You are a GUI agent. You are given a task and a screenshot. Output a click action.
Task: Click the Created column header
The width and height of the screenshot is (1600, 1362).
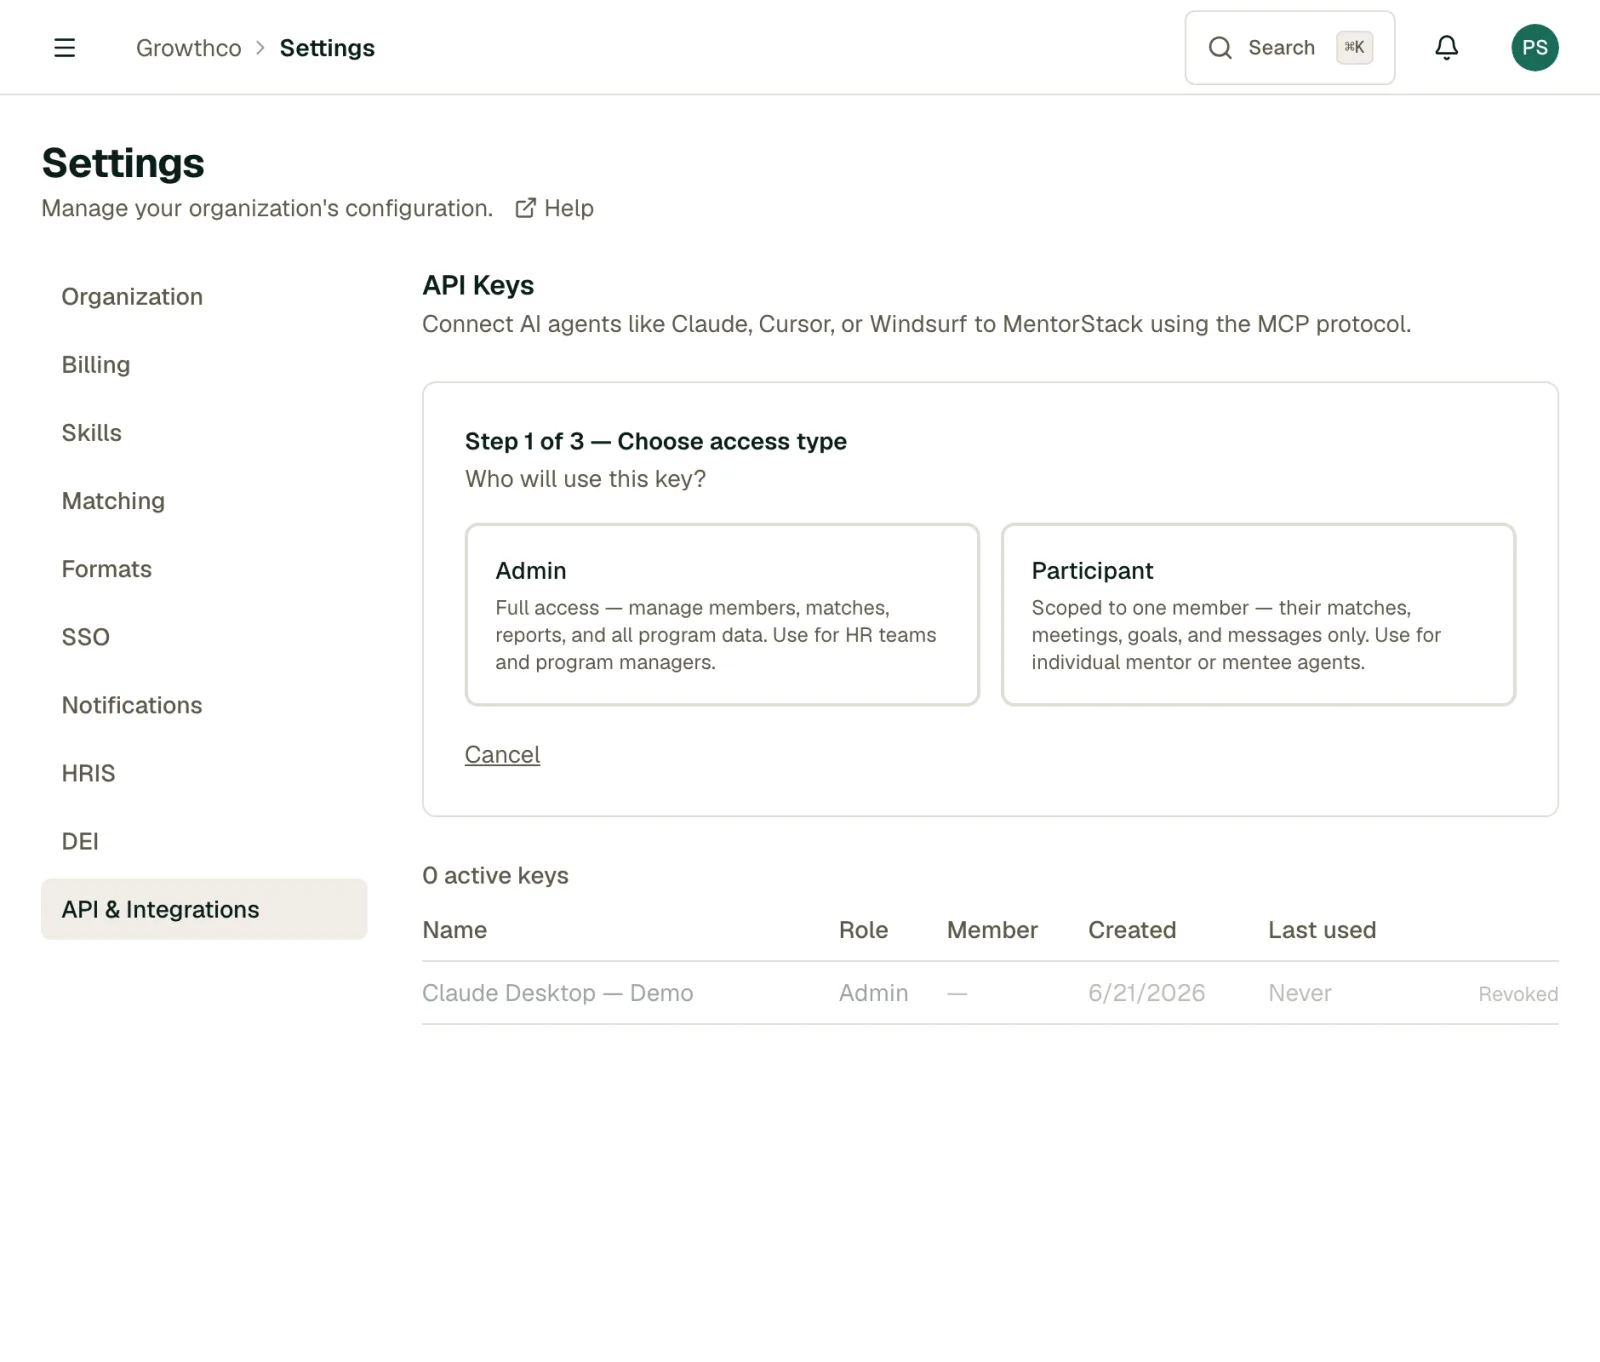click(1132, 930)
